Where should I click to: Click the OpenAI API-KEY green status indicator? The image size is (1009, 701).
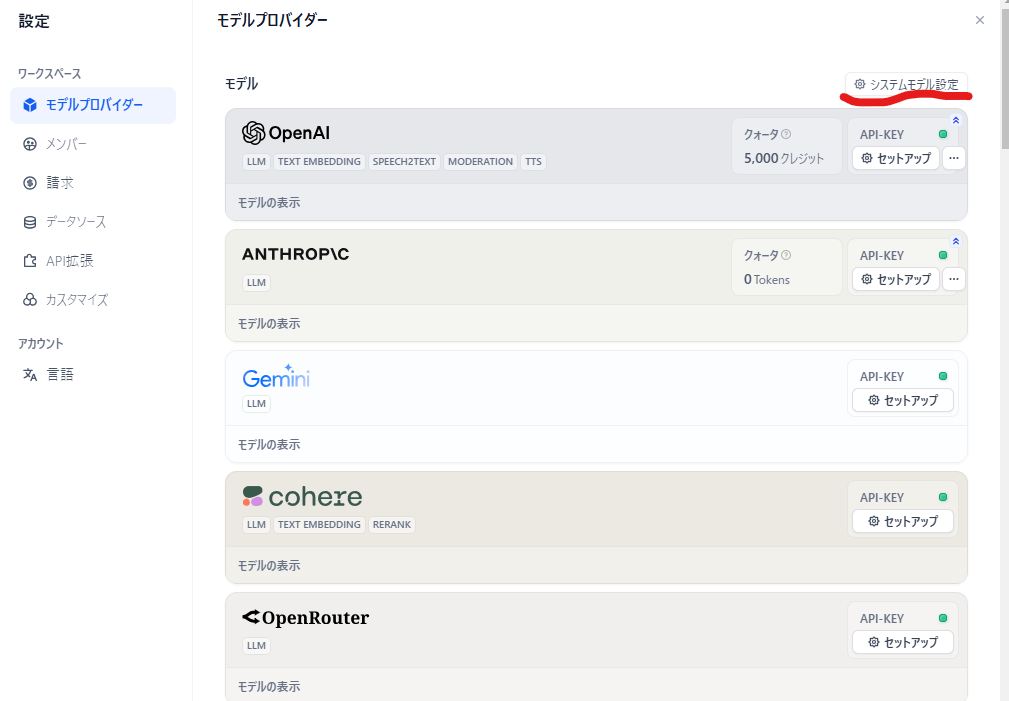point(943,135)
